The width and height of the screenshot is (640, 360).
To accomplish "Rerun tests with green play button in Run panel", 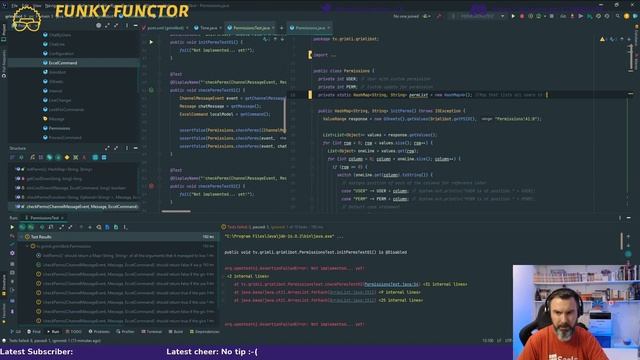I will [x=12, y=227].
